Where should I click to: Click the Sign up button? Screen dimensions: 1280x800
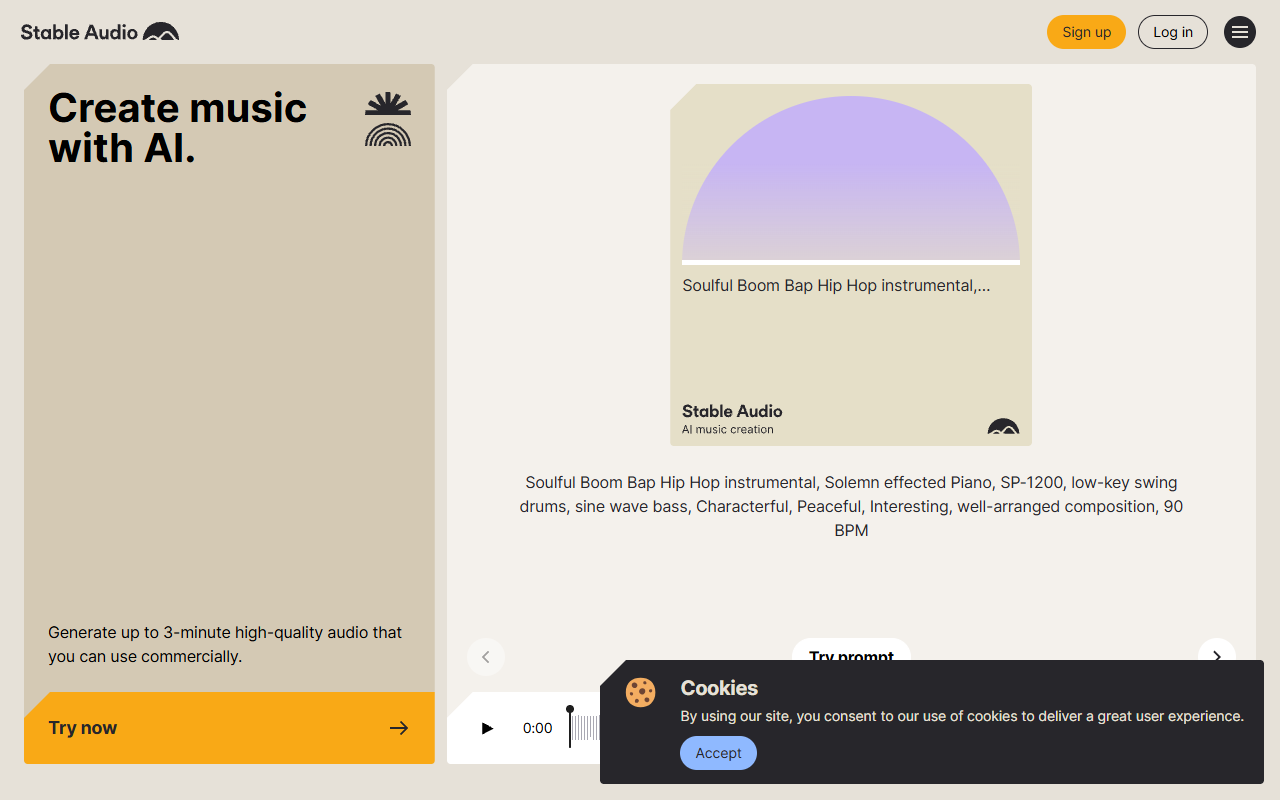(1086, 32)
